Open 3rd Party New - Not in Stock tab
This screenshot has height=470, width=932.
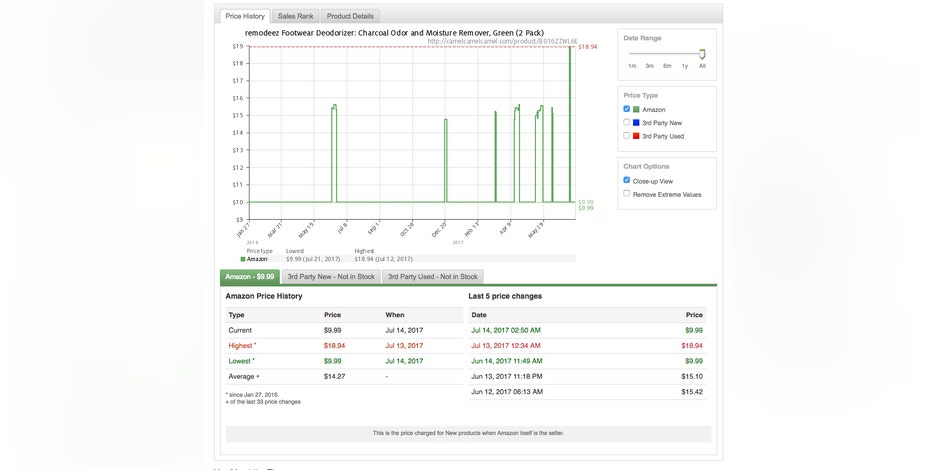(x=331, y=277)
